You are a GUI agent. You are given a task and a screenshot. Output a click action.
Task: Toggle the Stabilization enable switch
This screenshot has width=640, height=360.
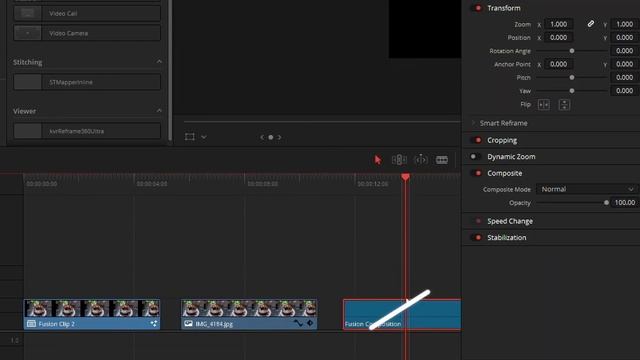click(477, 238)
